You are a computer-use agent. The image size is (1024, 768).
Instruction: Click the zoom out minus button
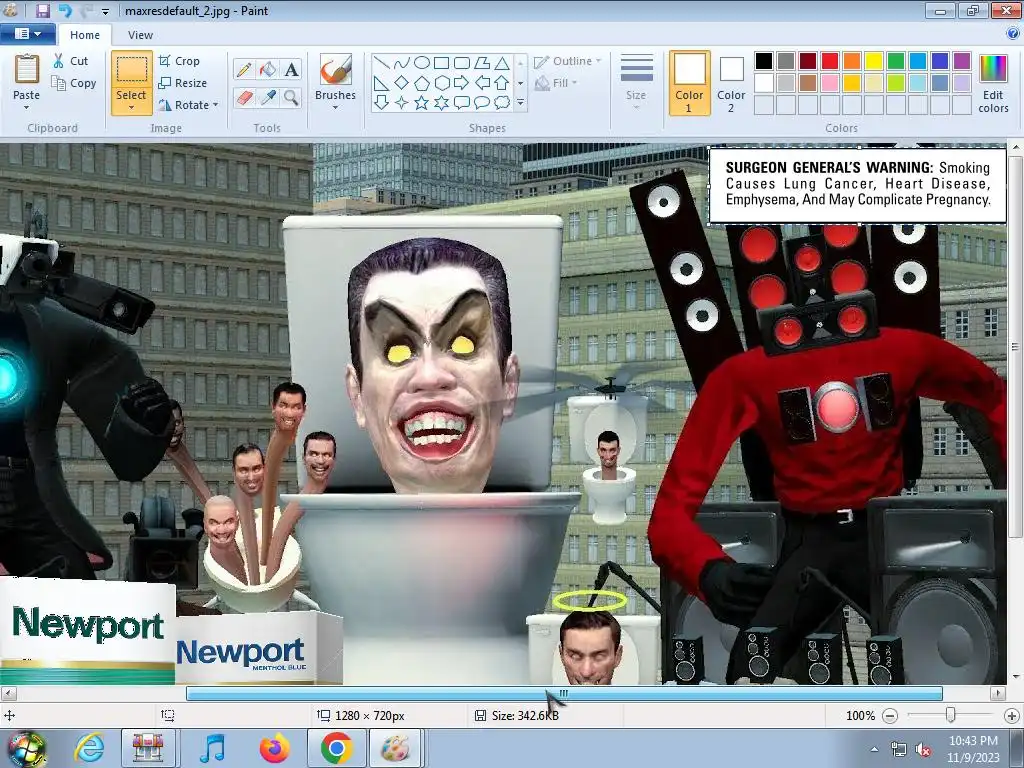(x=889, y=716)
